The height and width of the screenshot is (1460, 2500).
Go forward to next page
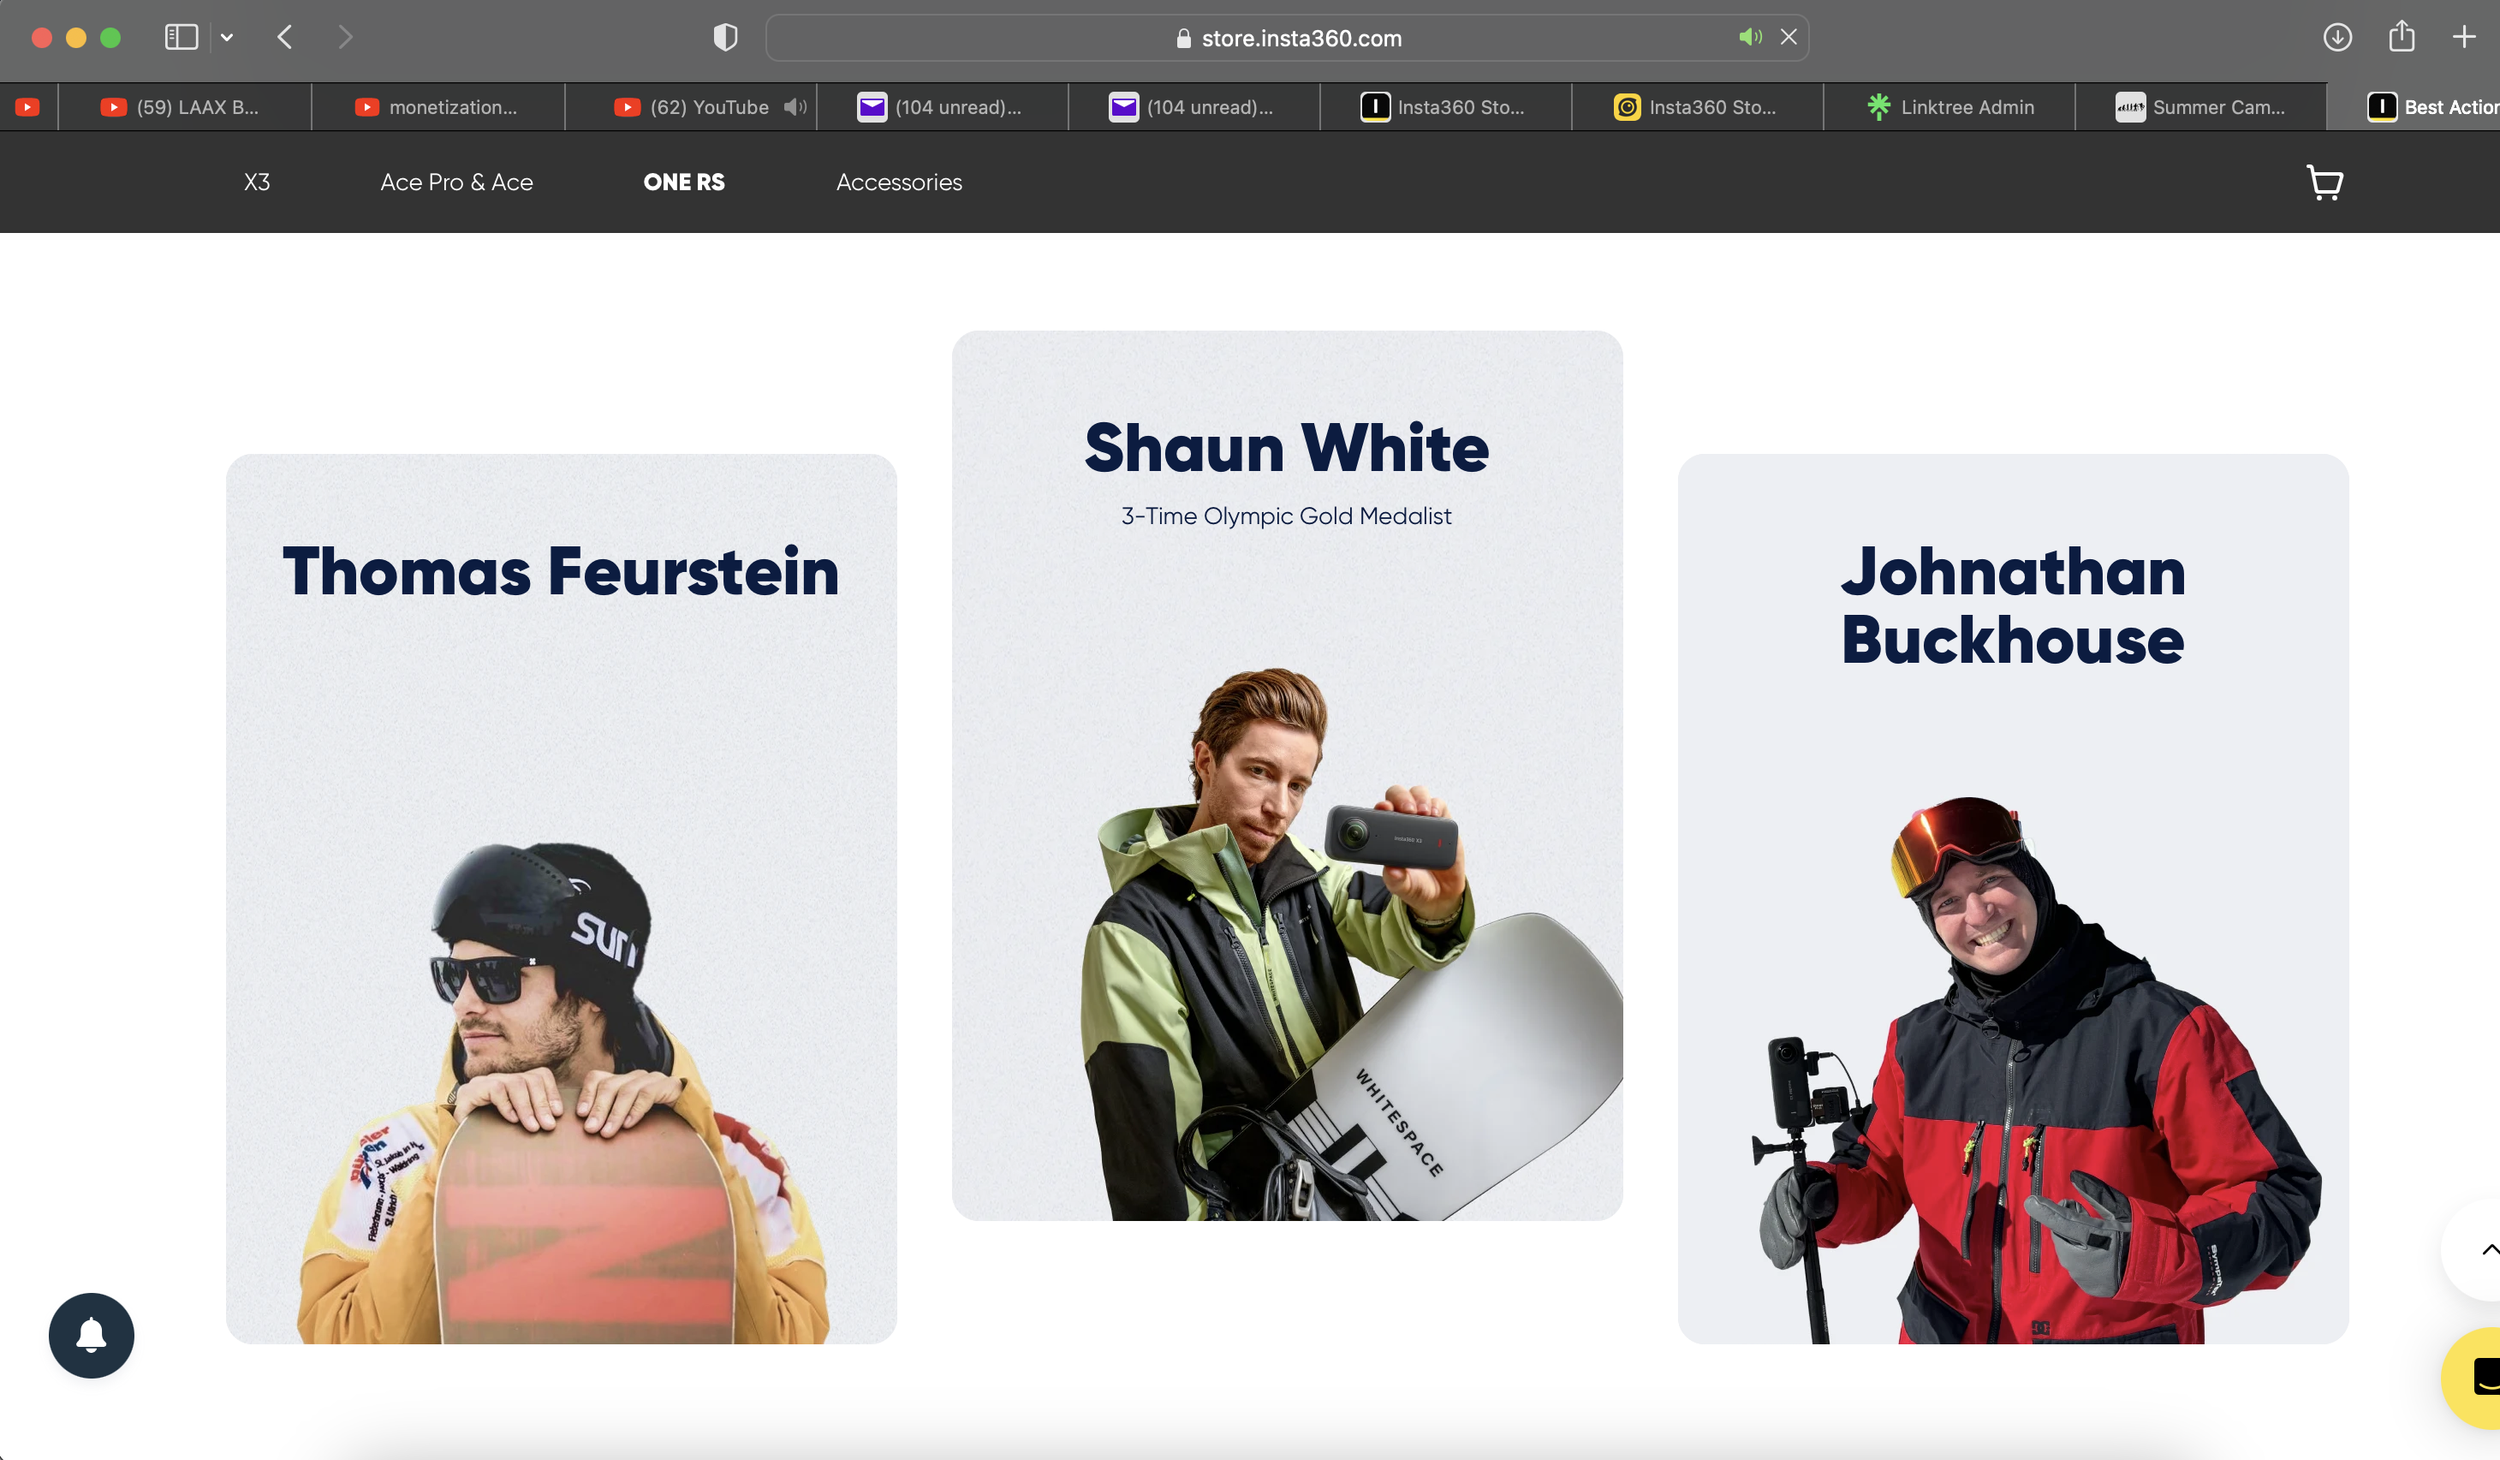point(345,38)
